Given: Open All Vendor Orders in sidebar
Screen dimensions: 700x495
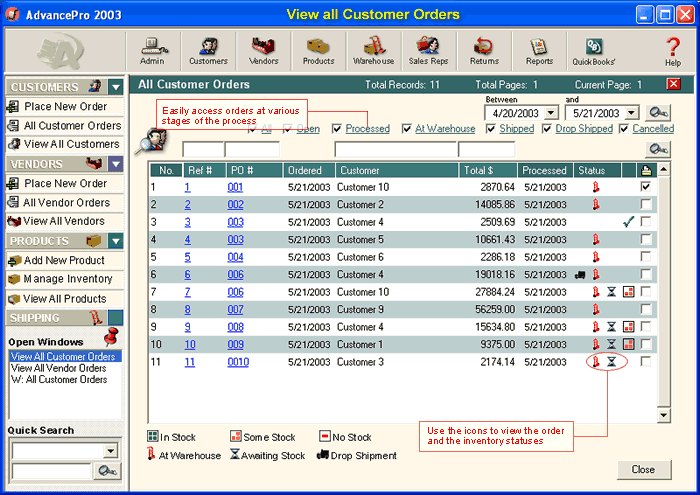Looking at the screenshot, I should 65,203.
